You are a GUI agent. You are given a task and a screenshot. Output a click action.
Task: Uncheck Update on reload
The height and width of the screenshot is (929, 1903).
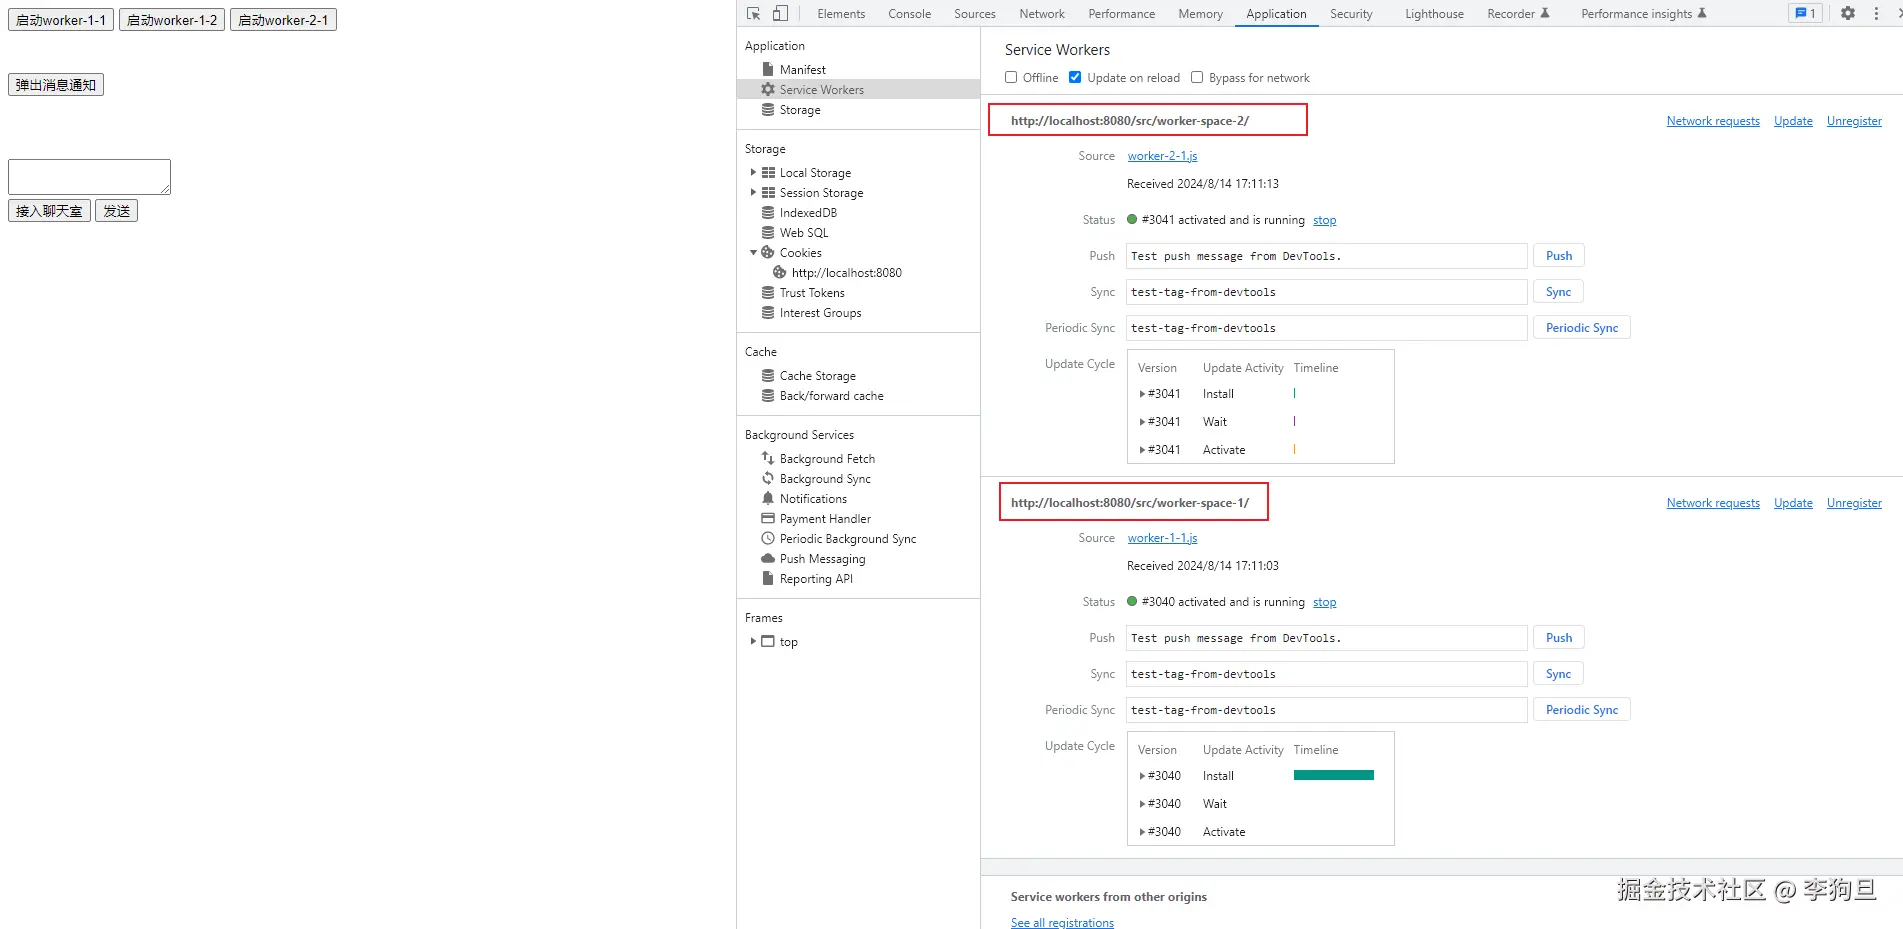[x=1075, y=77]
